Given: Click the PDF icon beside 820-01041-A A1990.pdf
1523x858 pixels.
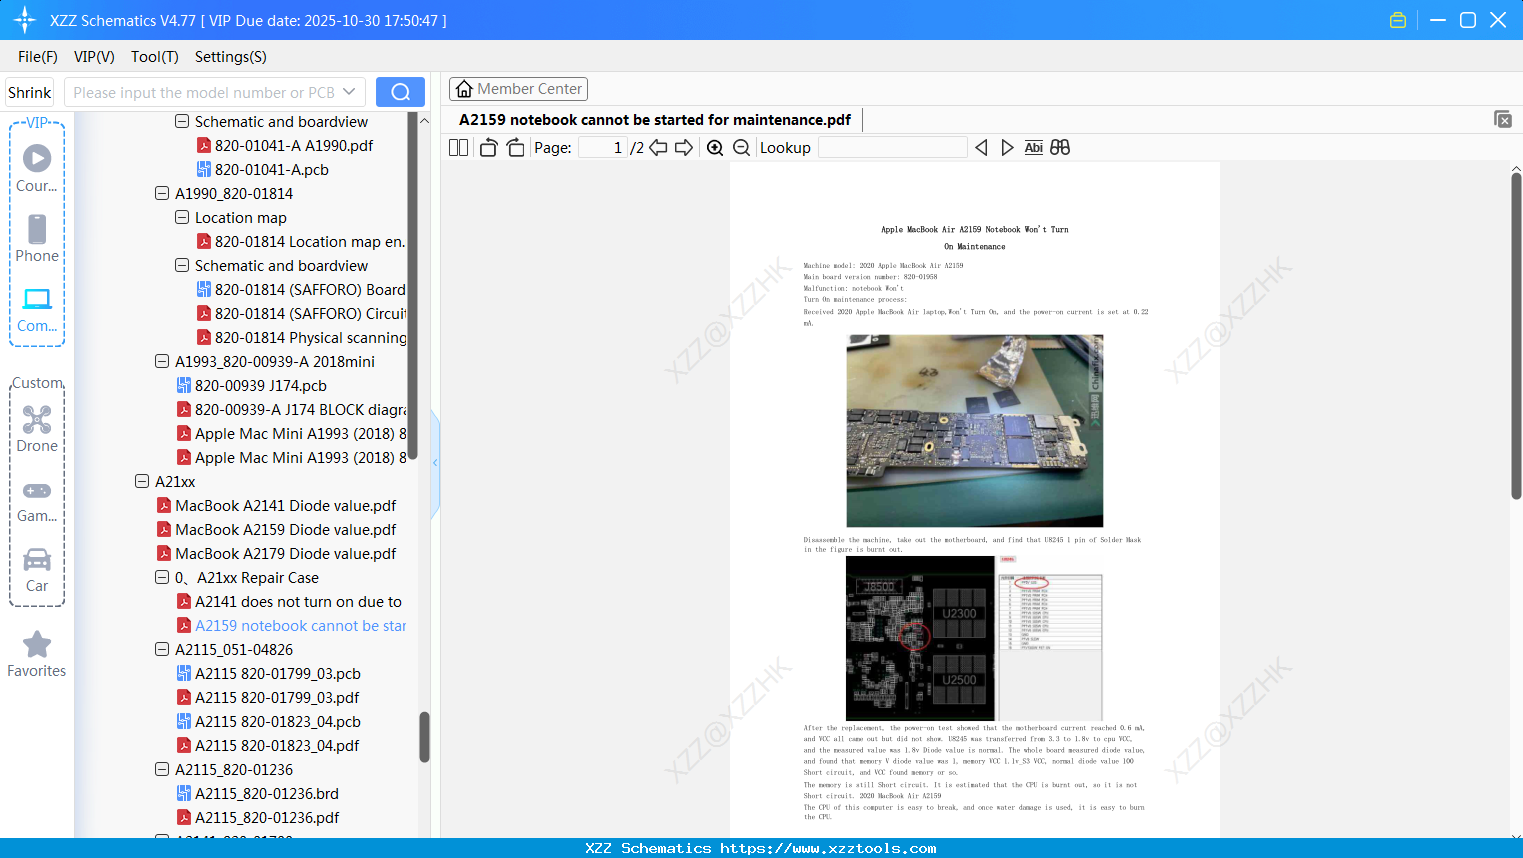Looking at the screenshot, I should (204, 146).
